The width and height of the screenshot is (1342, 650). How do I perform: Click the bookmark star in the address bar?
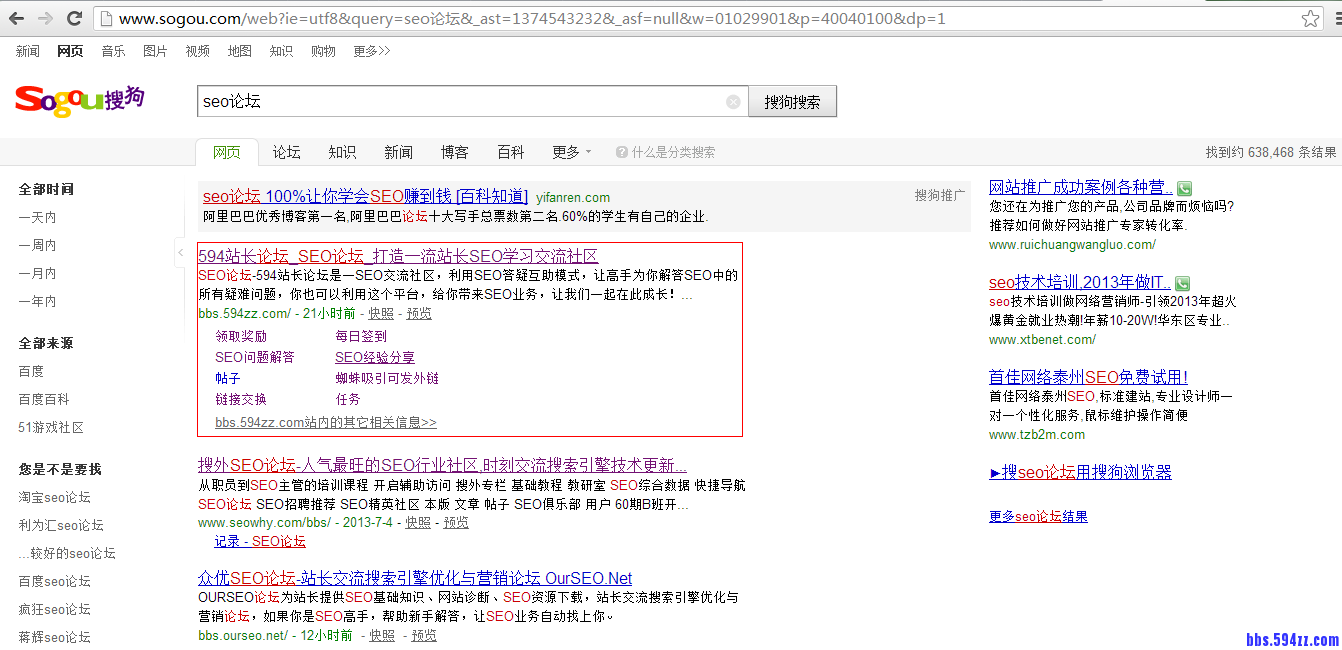[1312, 17]
